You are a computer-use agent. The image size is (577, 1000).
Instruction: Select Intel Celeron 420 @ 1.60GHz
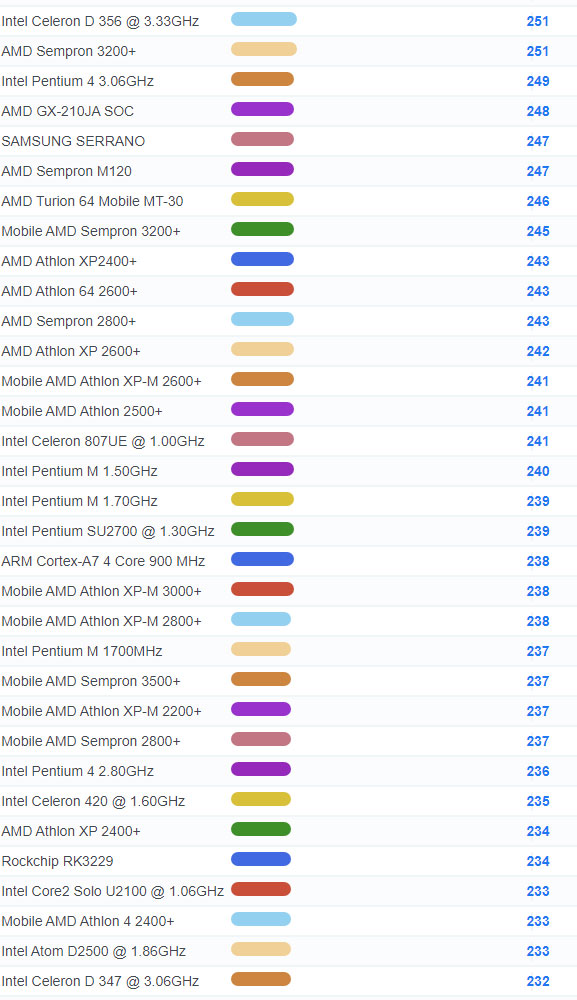click(93, 800)
